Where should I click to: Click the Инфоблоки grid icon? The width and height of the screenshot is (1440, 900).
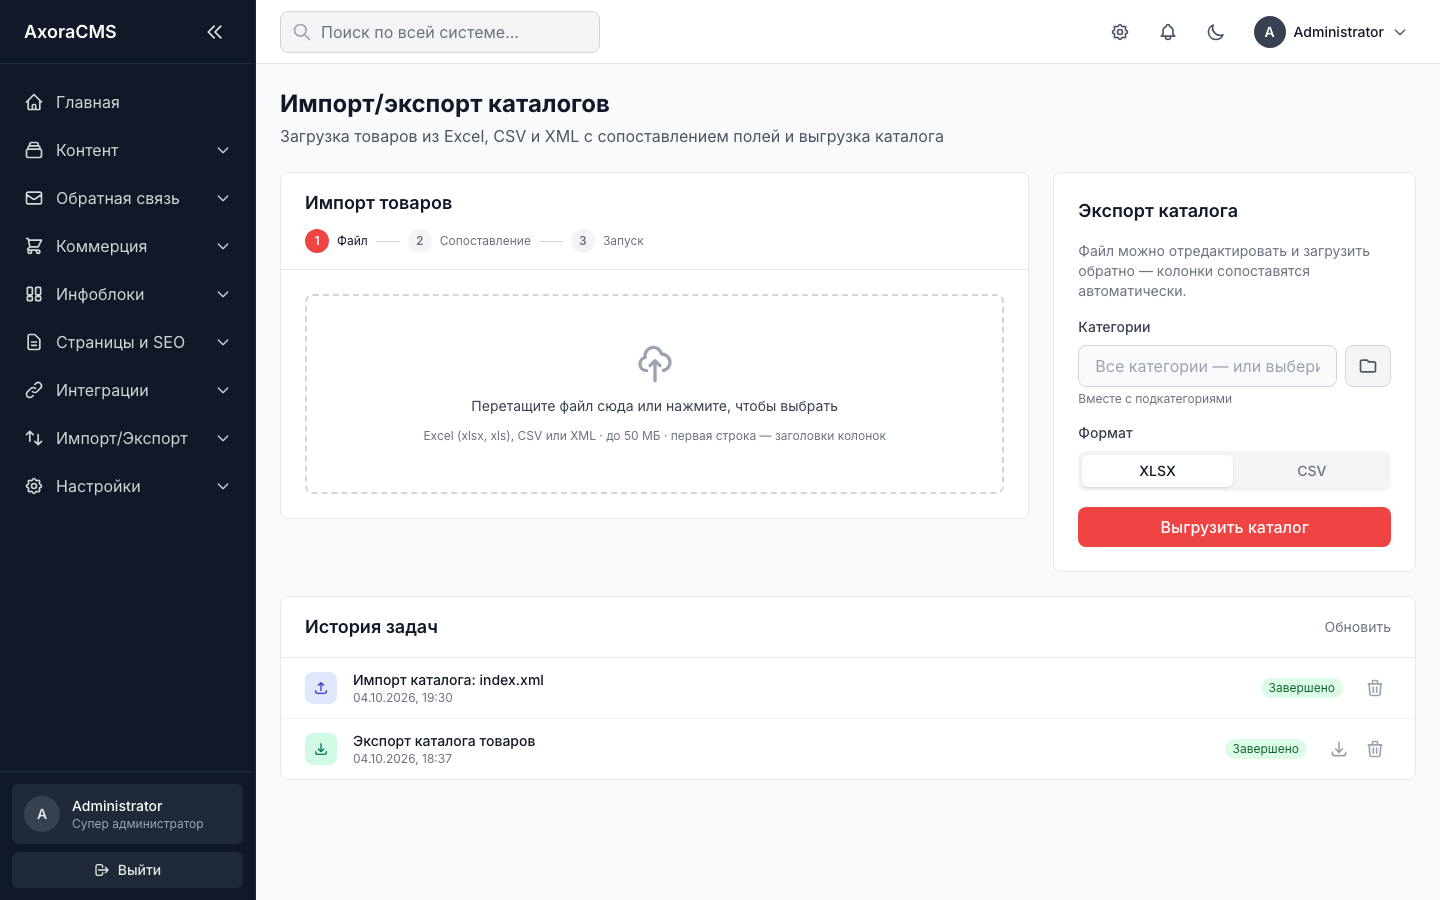[x=34, y=294]
